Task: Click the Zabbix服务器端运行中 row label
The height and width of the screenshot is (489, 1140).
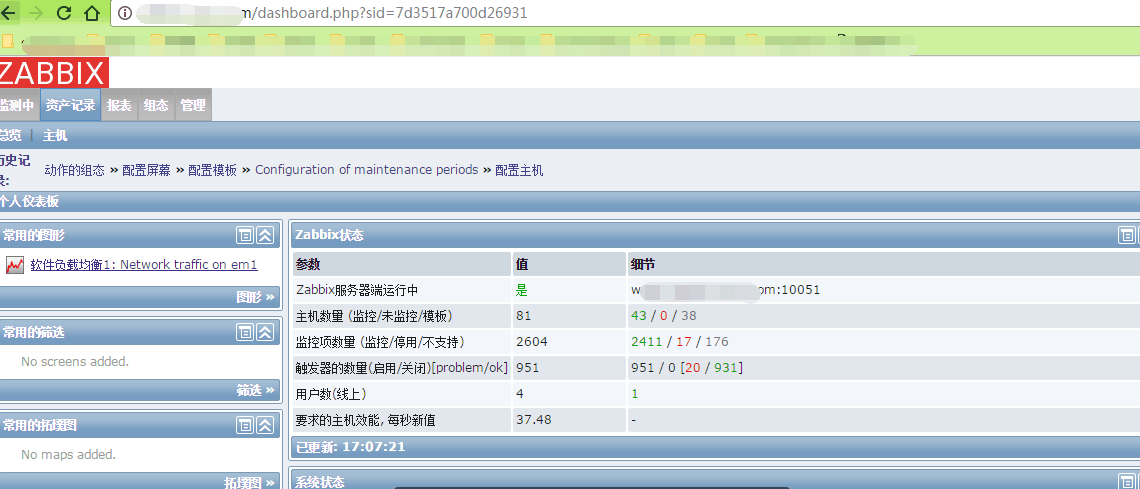Action: pyautogui.click(x=357, y=290)
